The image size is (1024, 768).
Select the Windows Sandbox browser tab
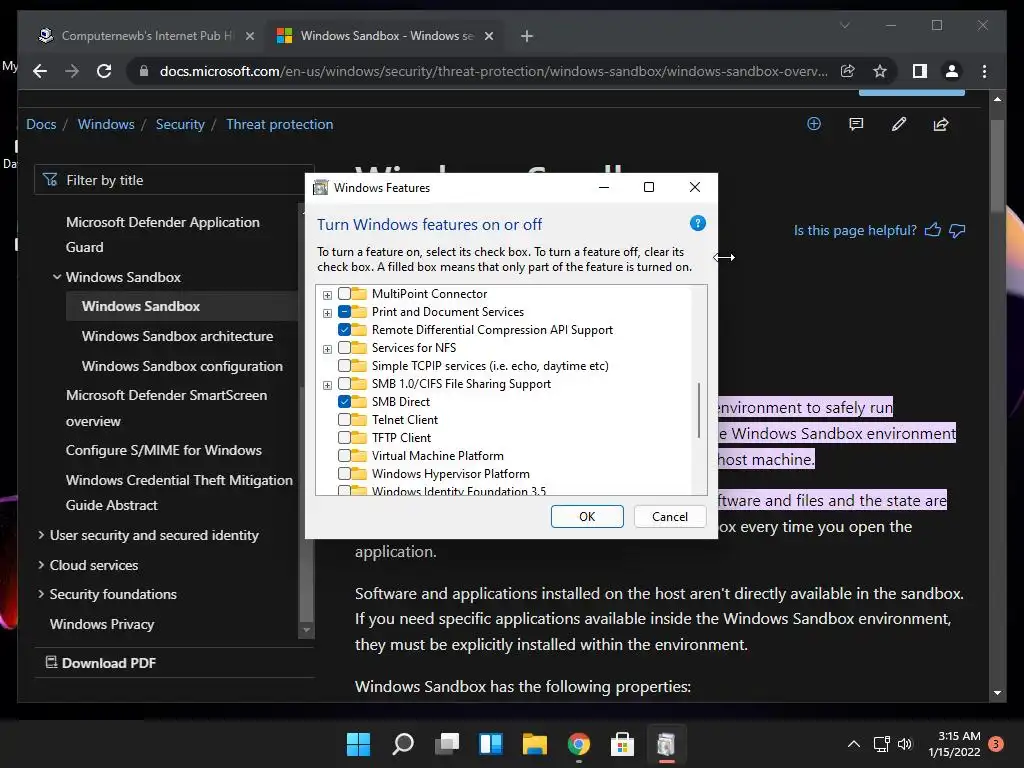(385, 36)
